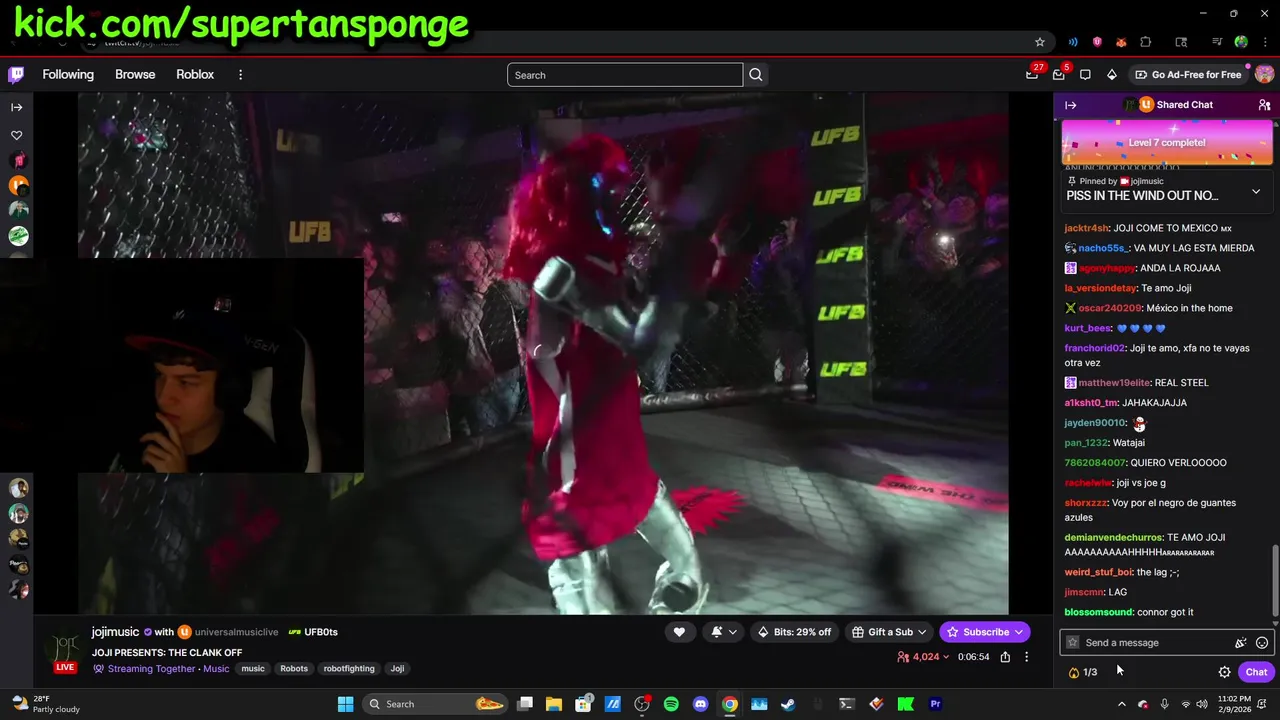
Task: Open Chrome profile avatar
Action: tap(1241, 42)
